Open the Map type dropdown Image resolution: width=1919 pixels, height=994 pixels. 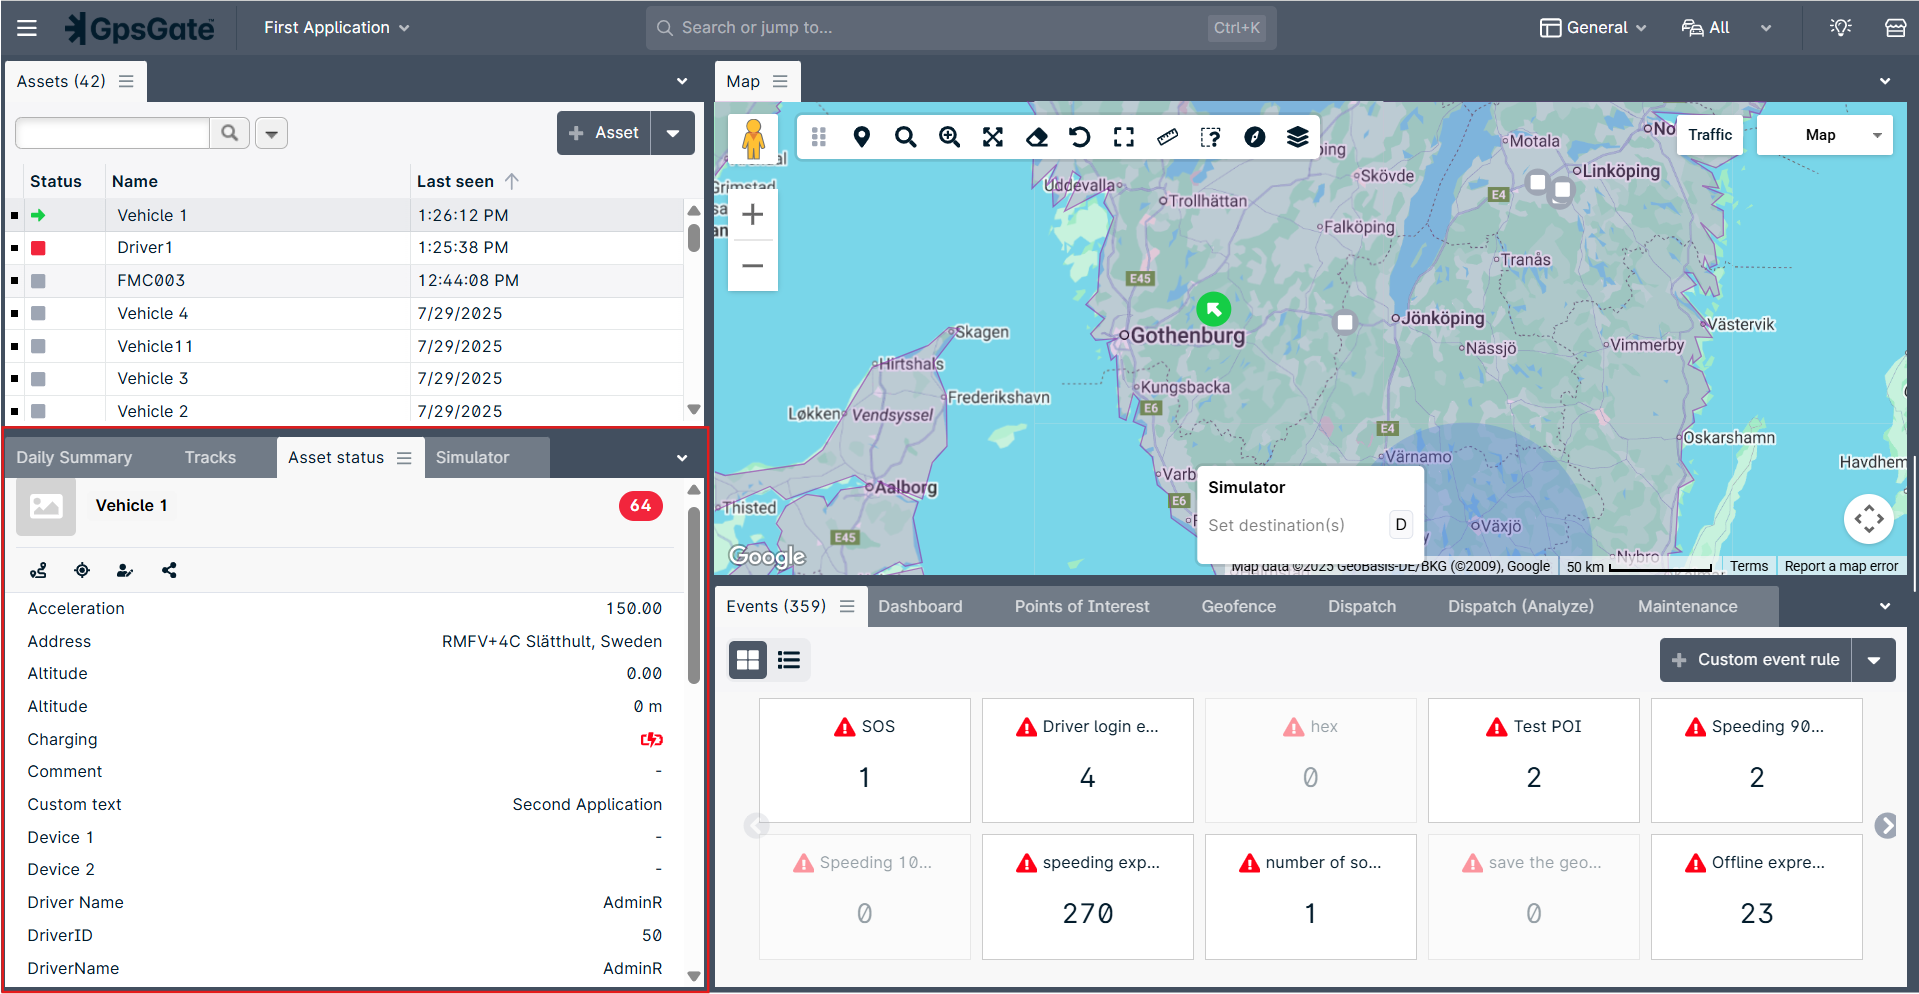click(x=1823, y=134)
